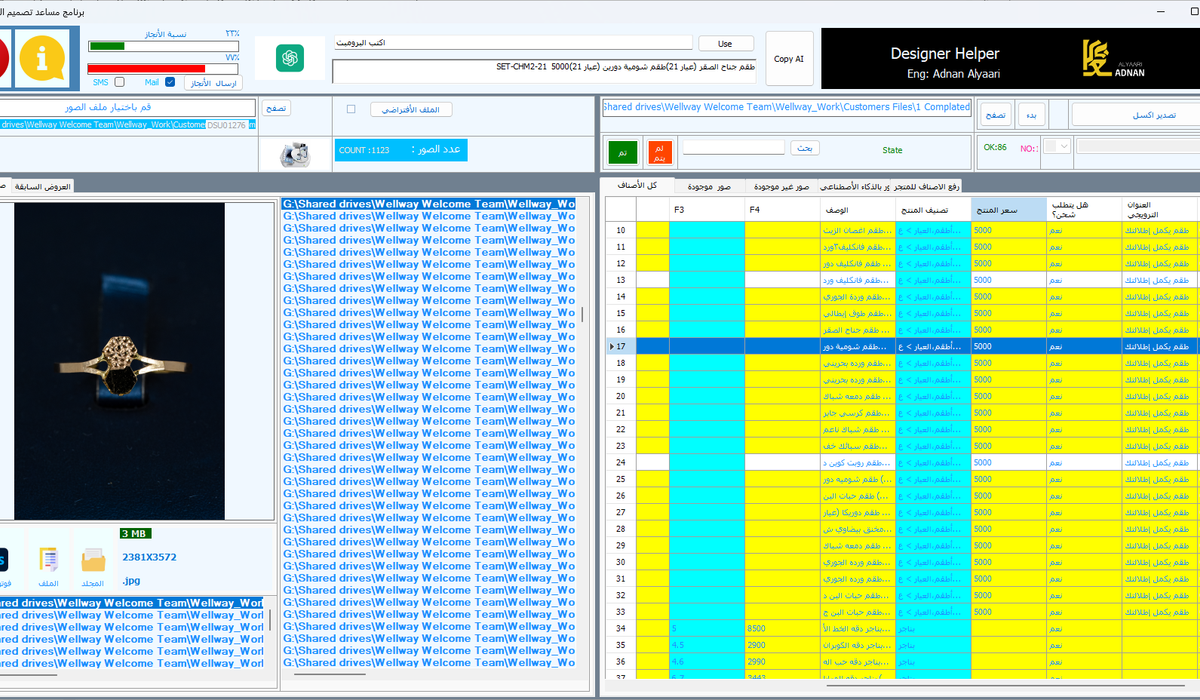This screenshot has height=700, width=1200.
Task: Click the F4 column header
Action: pos(782,210)
